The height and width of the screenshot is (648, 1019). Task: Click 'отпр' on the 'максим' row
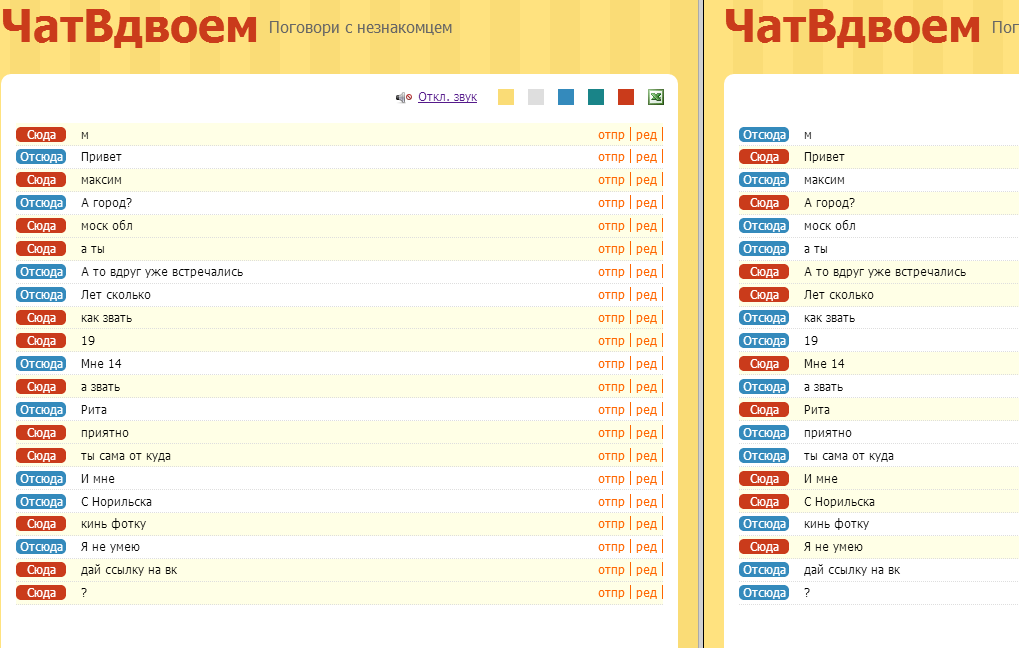coord(611,180)
